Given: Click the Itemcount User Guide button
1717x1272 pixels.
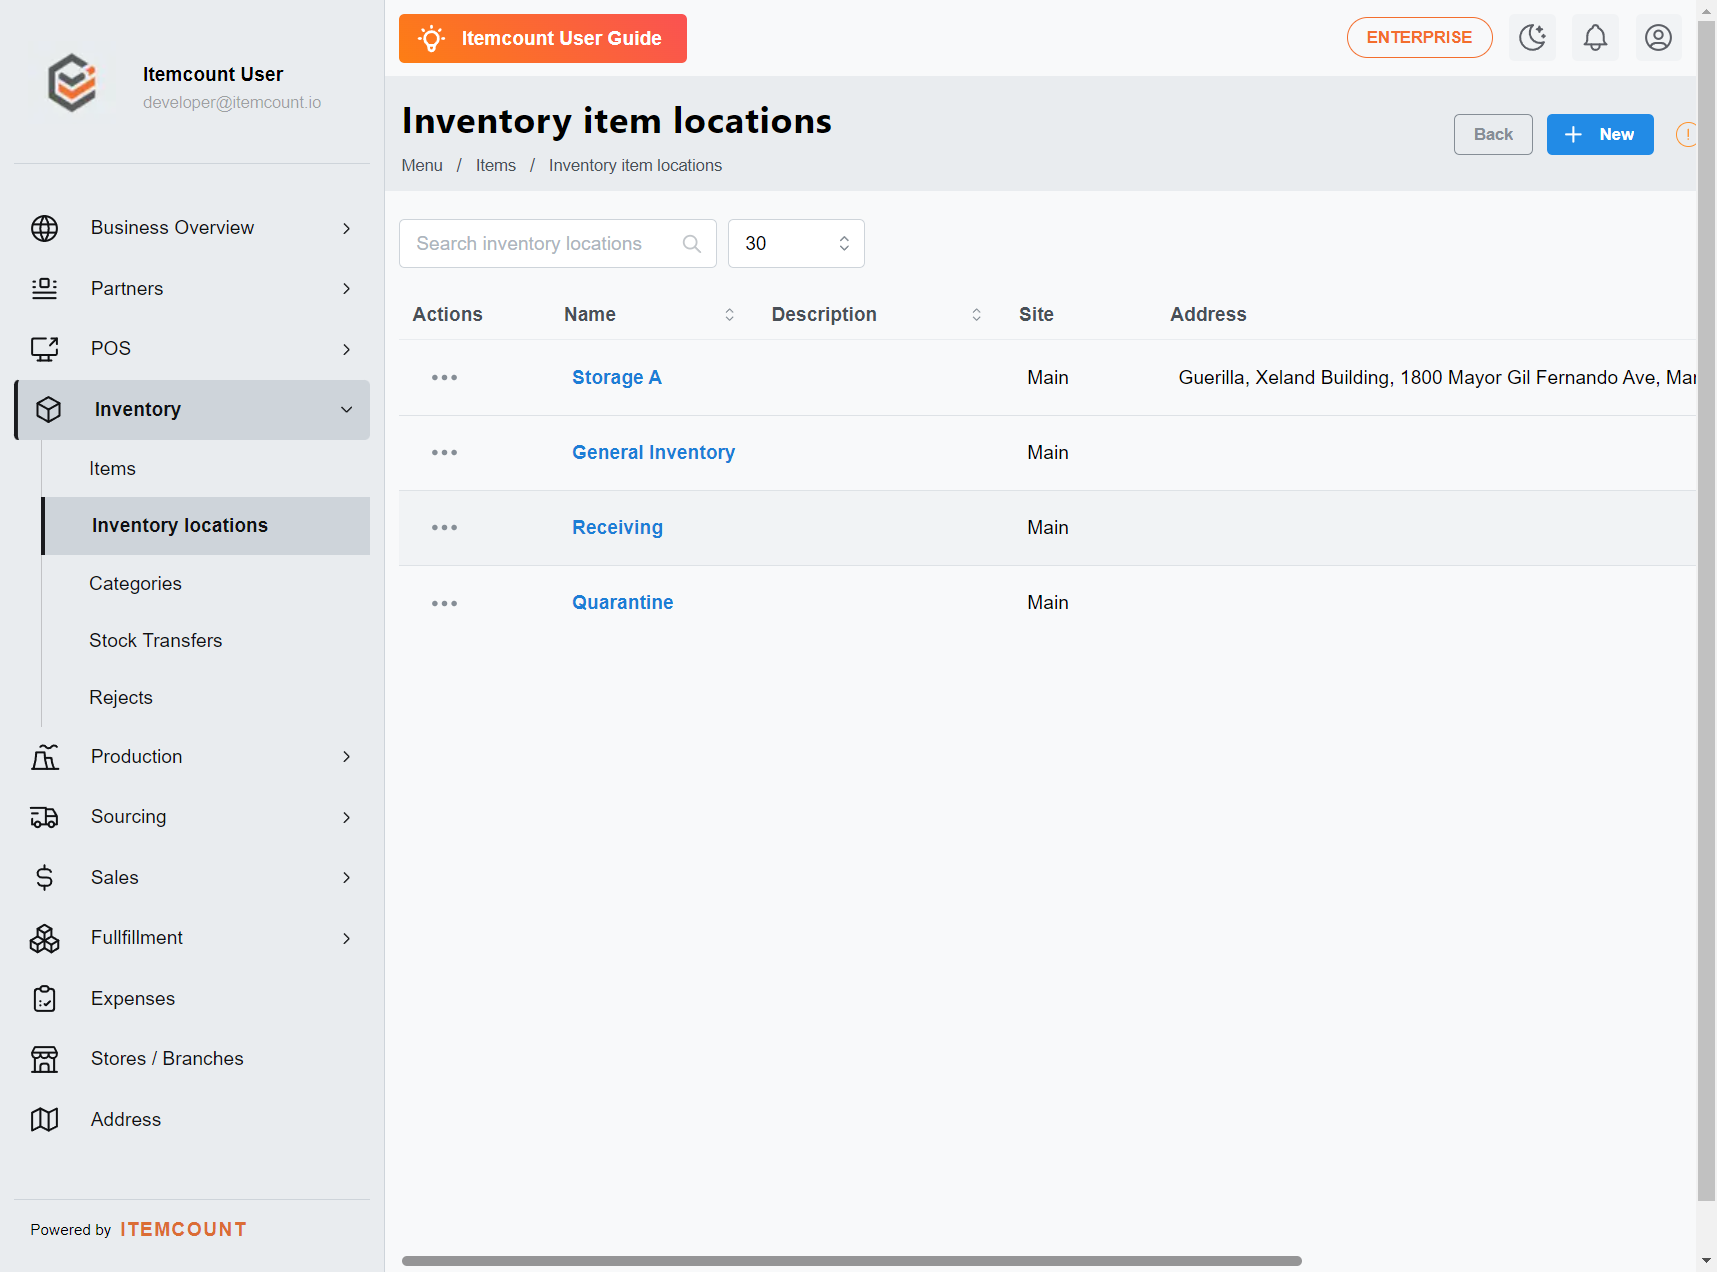Looking at the screenshot, I should pos(543,38).
